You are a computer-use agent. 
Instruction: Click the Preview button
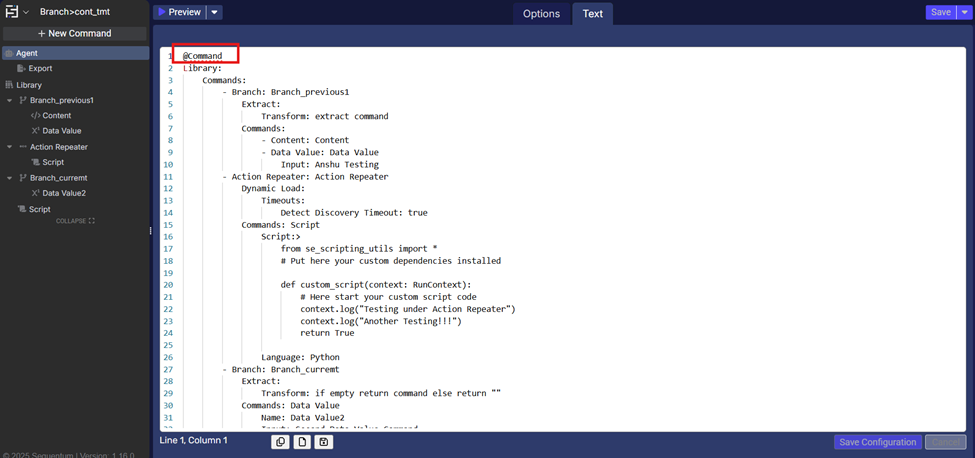179,12
